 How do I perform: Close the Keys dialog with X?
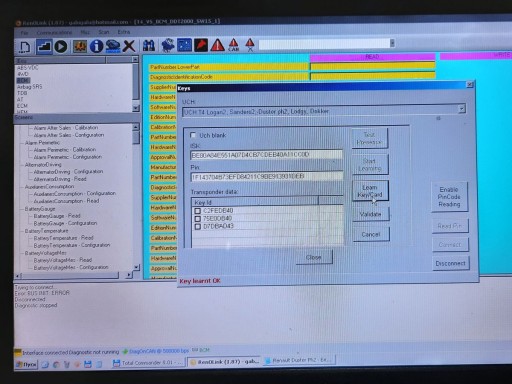pyautogui.click(x=469, y=85)
